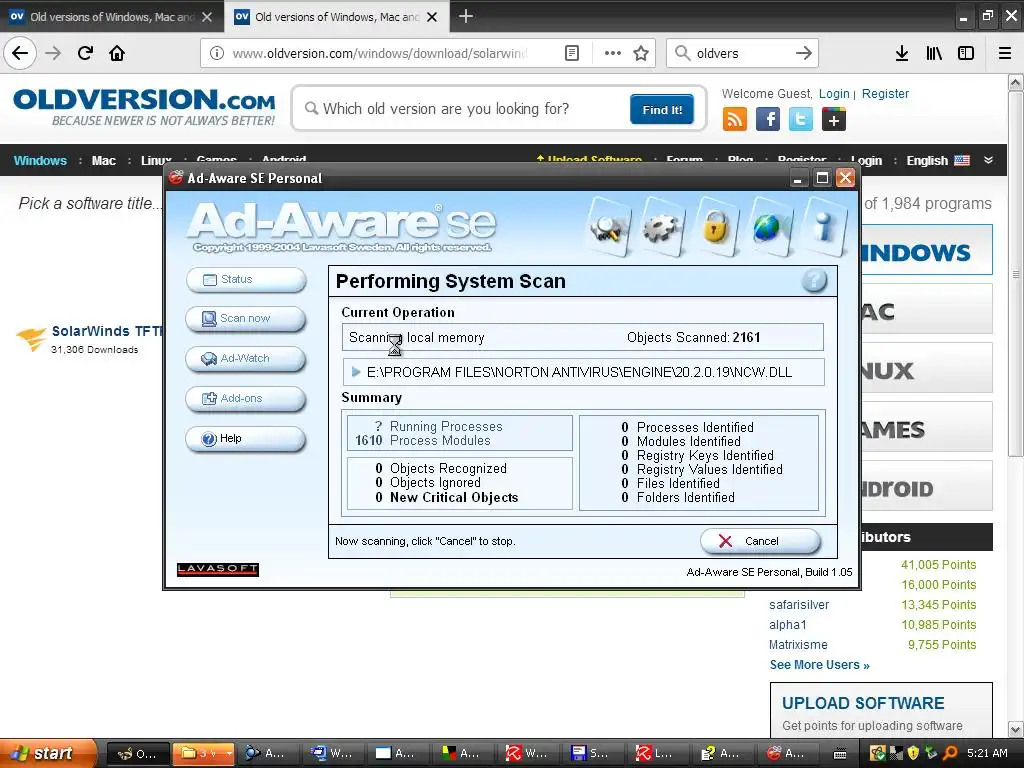
Task: Open the Firefox hamburger menu
Action: (x=1004, y=53)
